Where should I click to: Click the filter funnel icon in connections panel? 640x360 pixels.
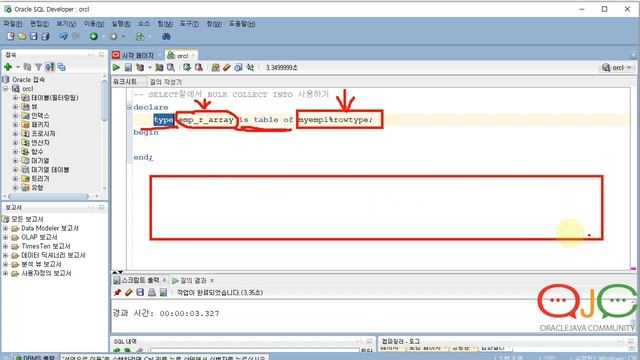tap(38, 67)
